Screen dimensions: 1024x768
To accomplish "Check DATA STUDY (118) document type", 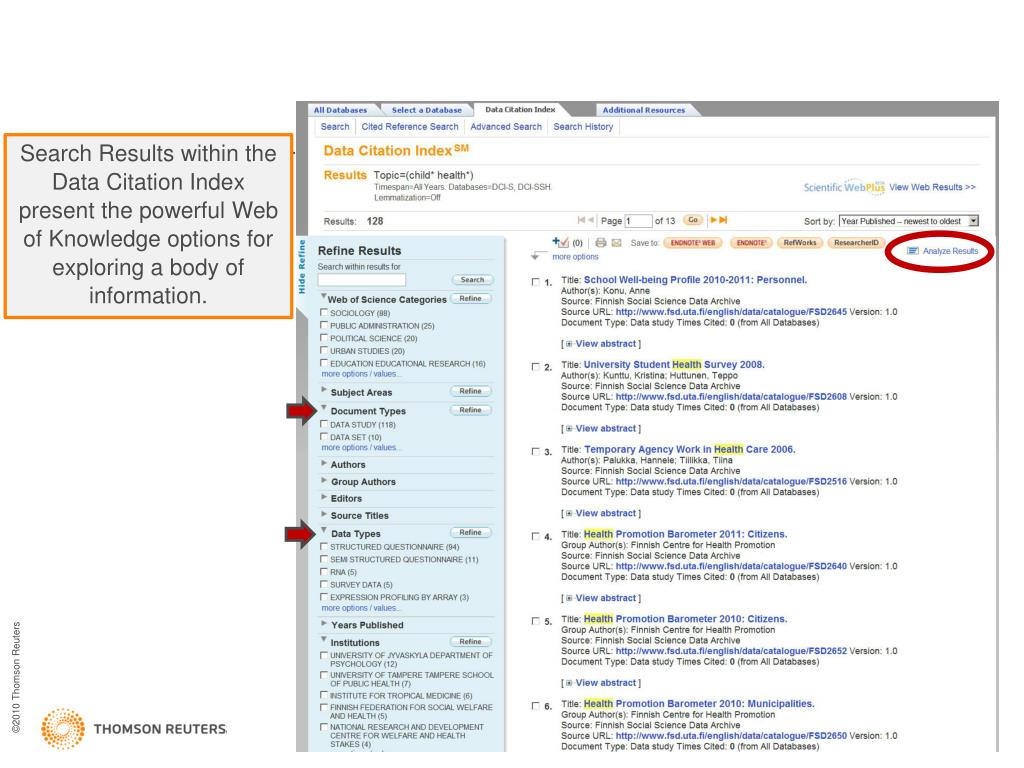I will click(324, 424).
